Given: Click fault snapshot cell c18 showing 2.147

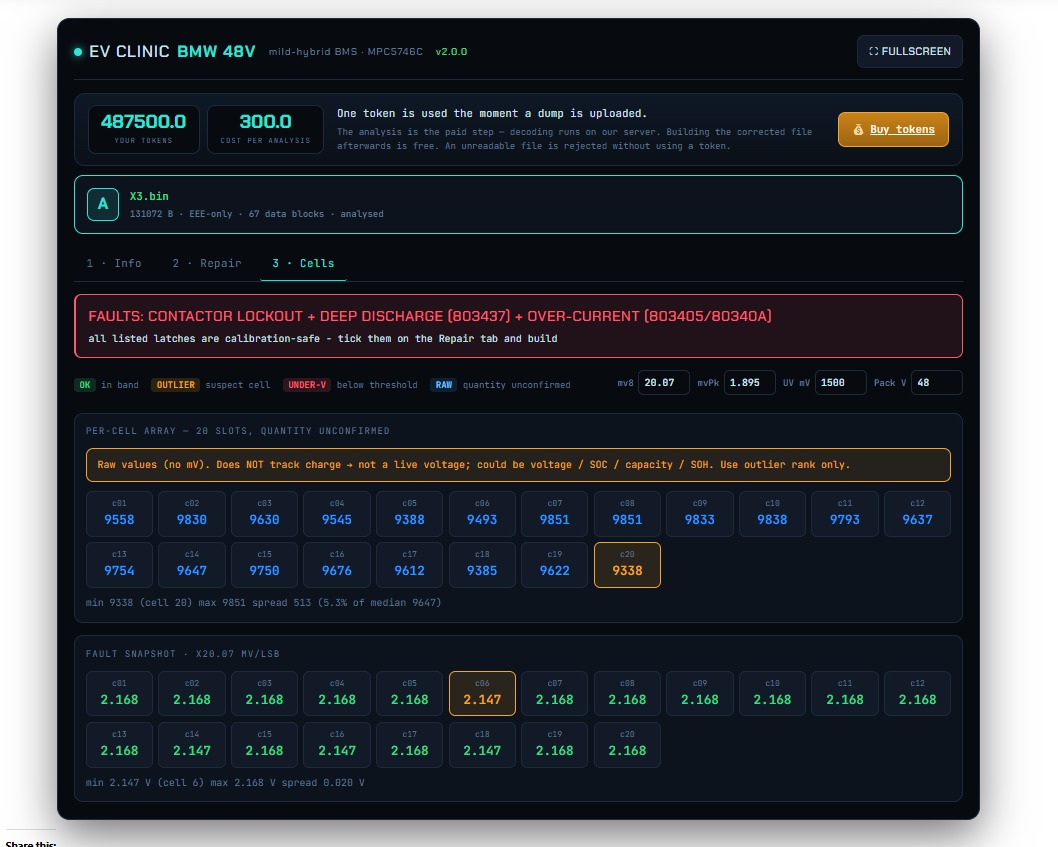Looking at the screenshot, I should point(482,745).
